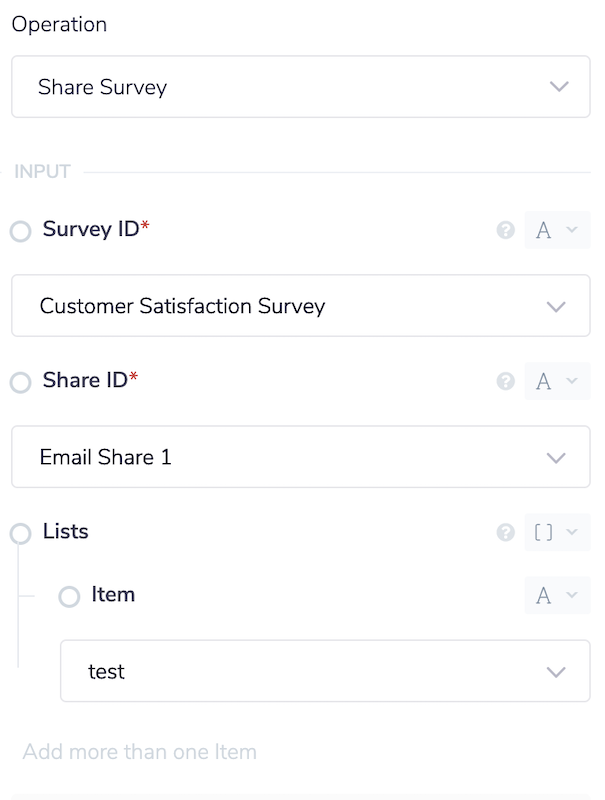Click the text type 'A' indicator beside Item
The width and height of the screenshot is (605, 800).
(546, 595)
